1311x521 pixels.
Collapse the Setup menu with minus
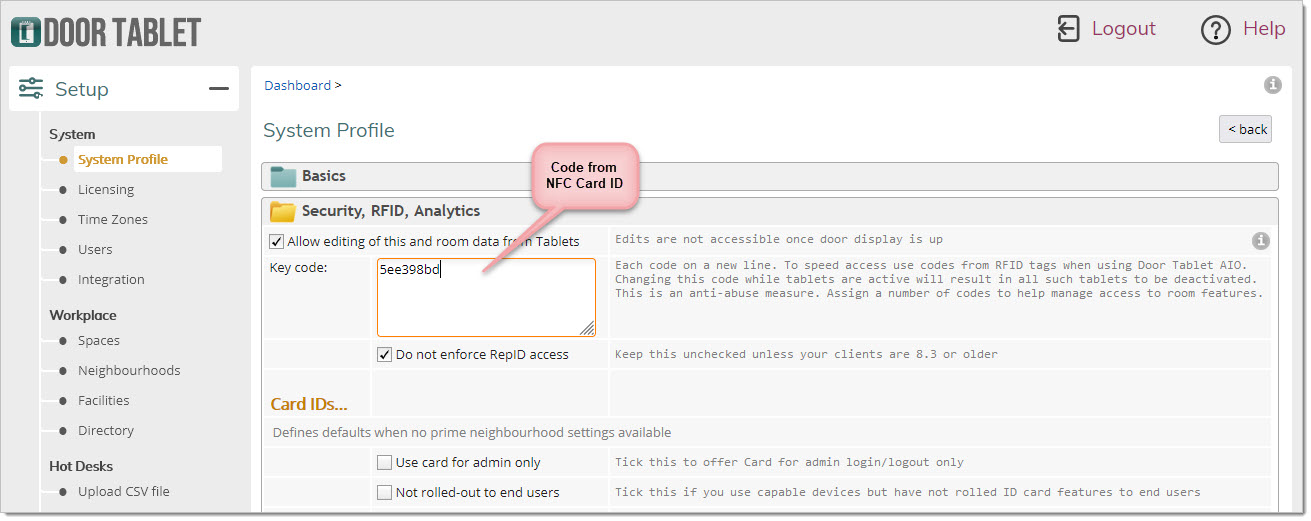point(218,89)
